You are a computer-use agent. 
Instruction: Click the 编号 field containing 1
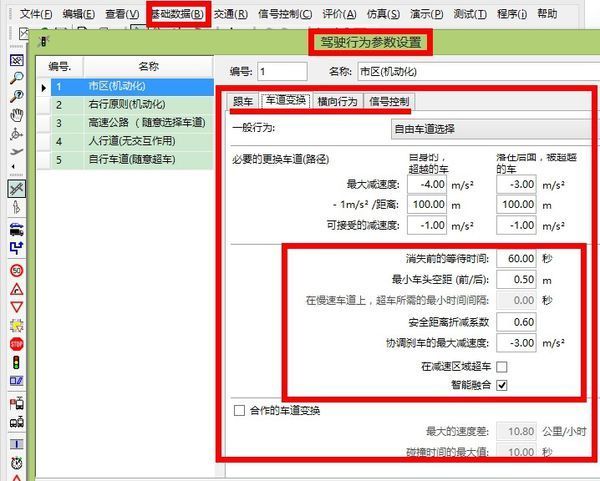click(282, 72)
